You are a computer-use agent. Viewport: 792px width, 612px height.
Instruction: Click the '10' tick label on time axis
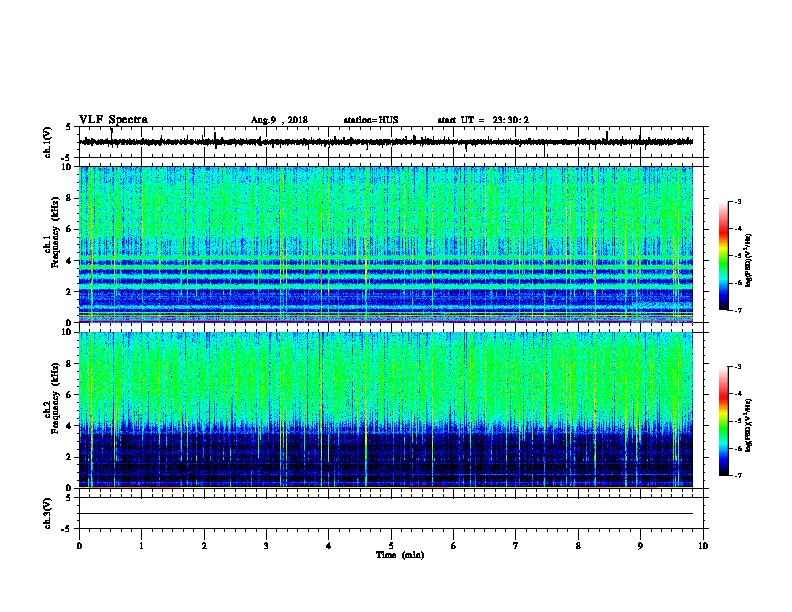(x=703, y=546)
